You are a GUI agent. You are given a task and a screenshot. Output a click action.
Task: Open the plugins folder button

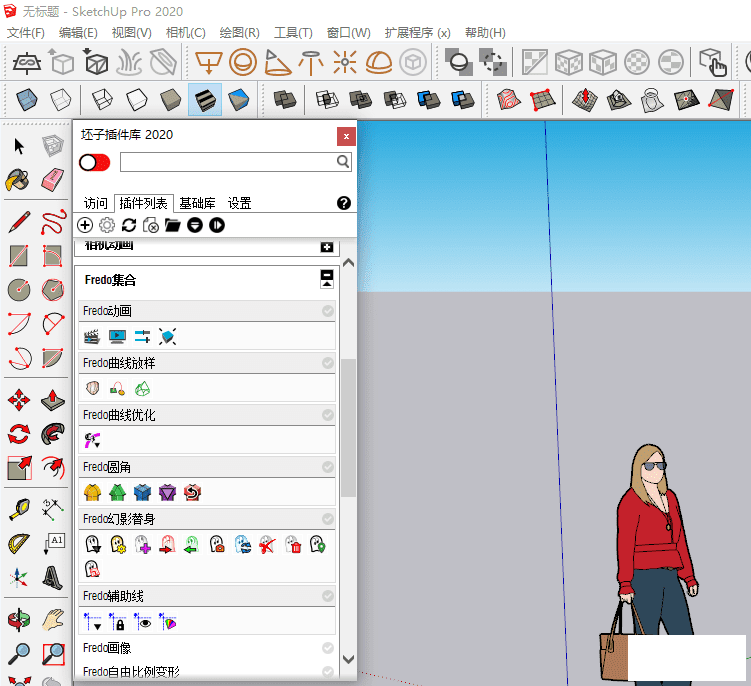172,225
